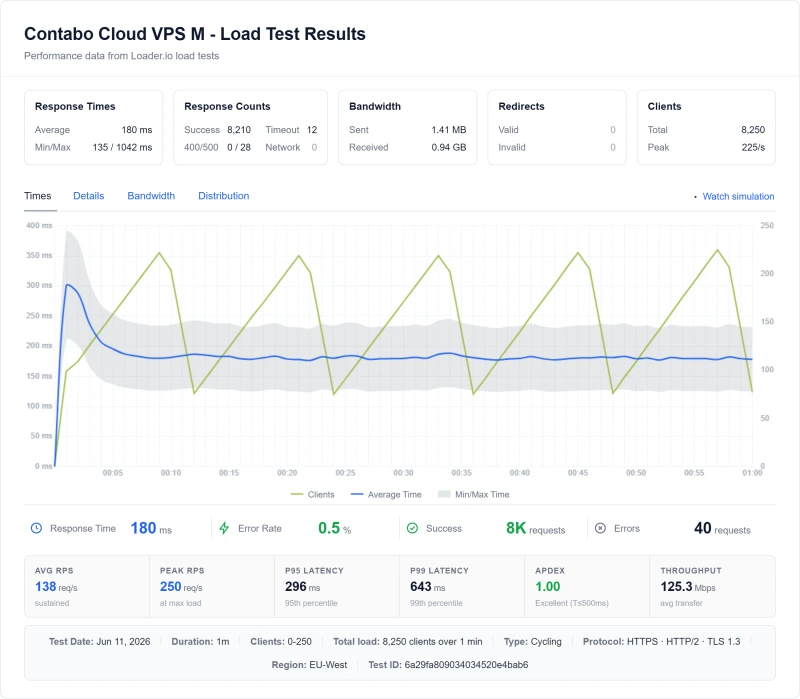This screenshot has width=800, height=699.
Task: Click the Response Counts card heading
Action: [x=227, y=106]
